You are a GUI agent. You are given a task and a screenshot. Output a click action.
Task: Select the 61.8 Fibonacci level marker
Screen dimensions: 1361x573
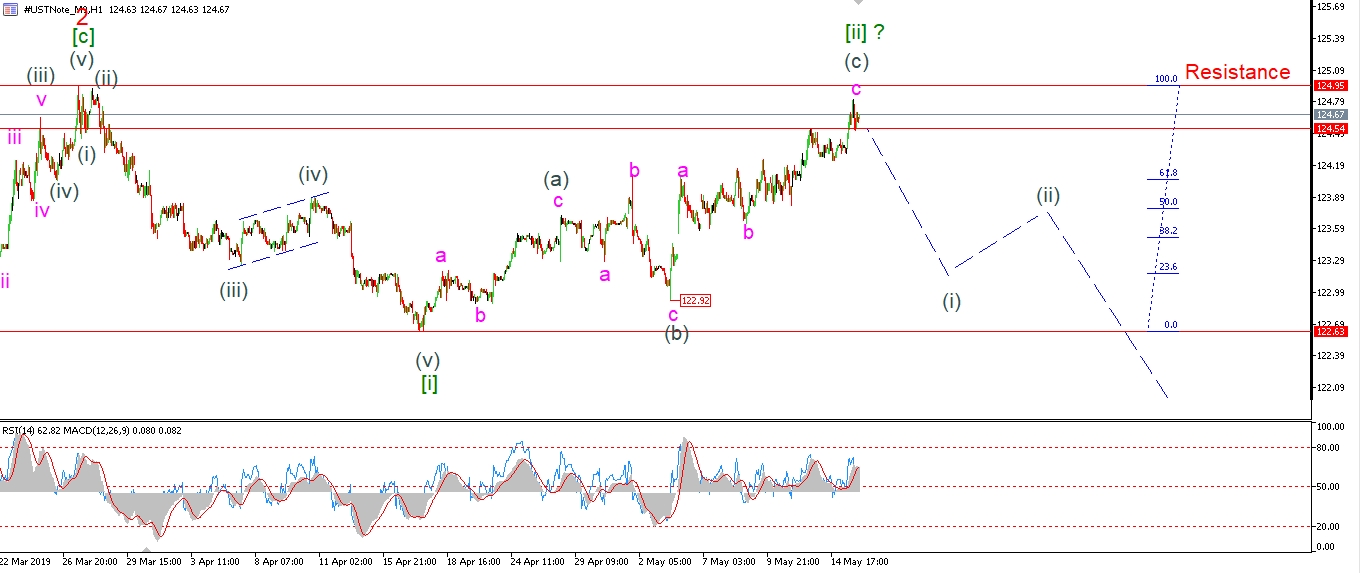pyautogui.click(x=1167, y=173)
